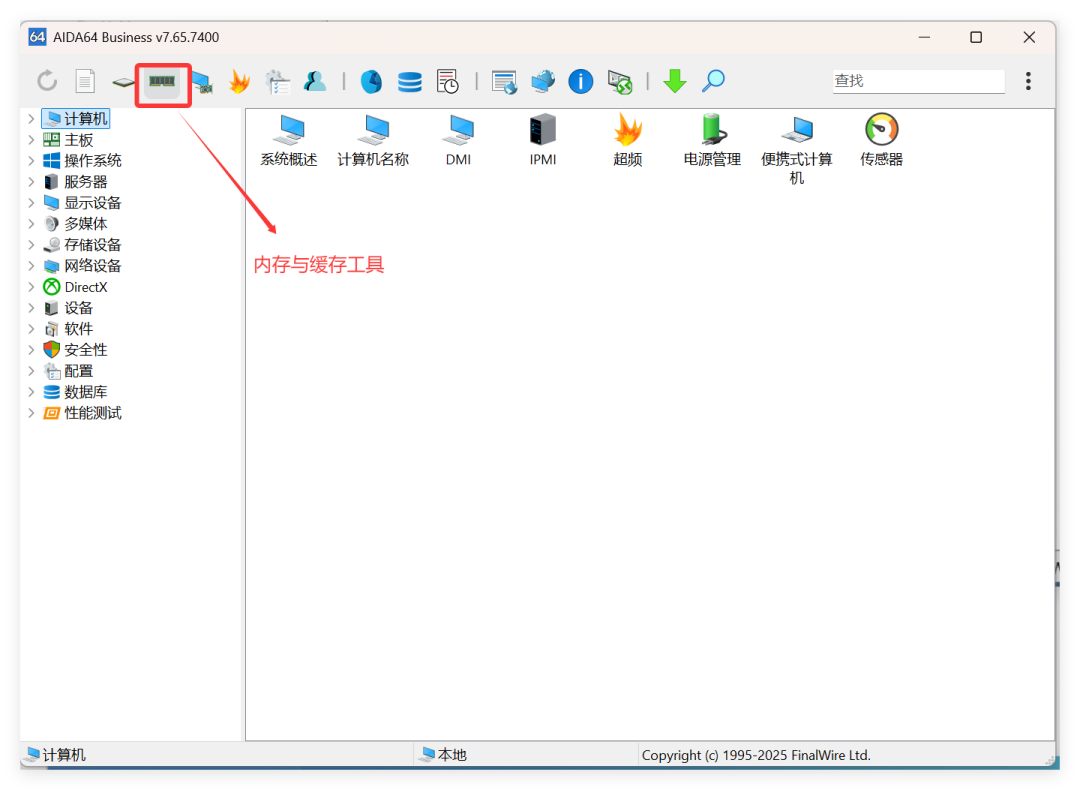Select 存储设备 in the tree

click(x=83, y=245)
